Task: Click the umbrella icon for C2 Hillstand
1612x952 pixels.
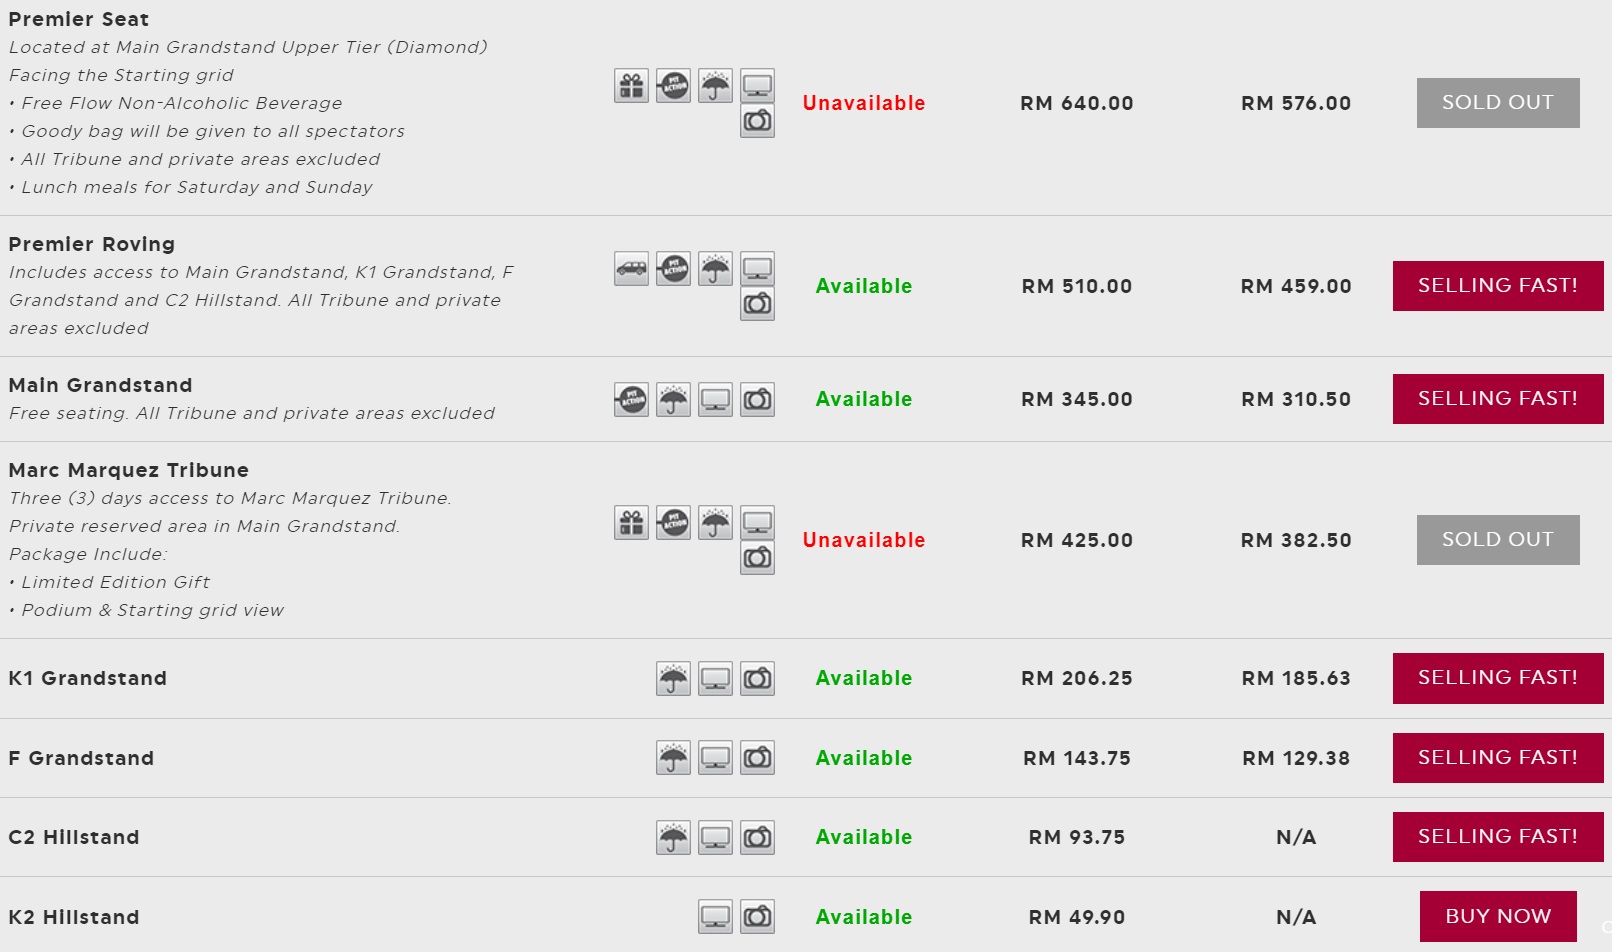Action: (x=673, y=838)
